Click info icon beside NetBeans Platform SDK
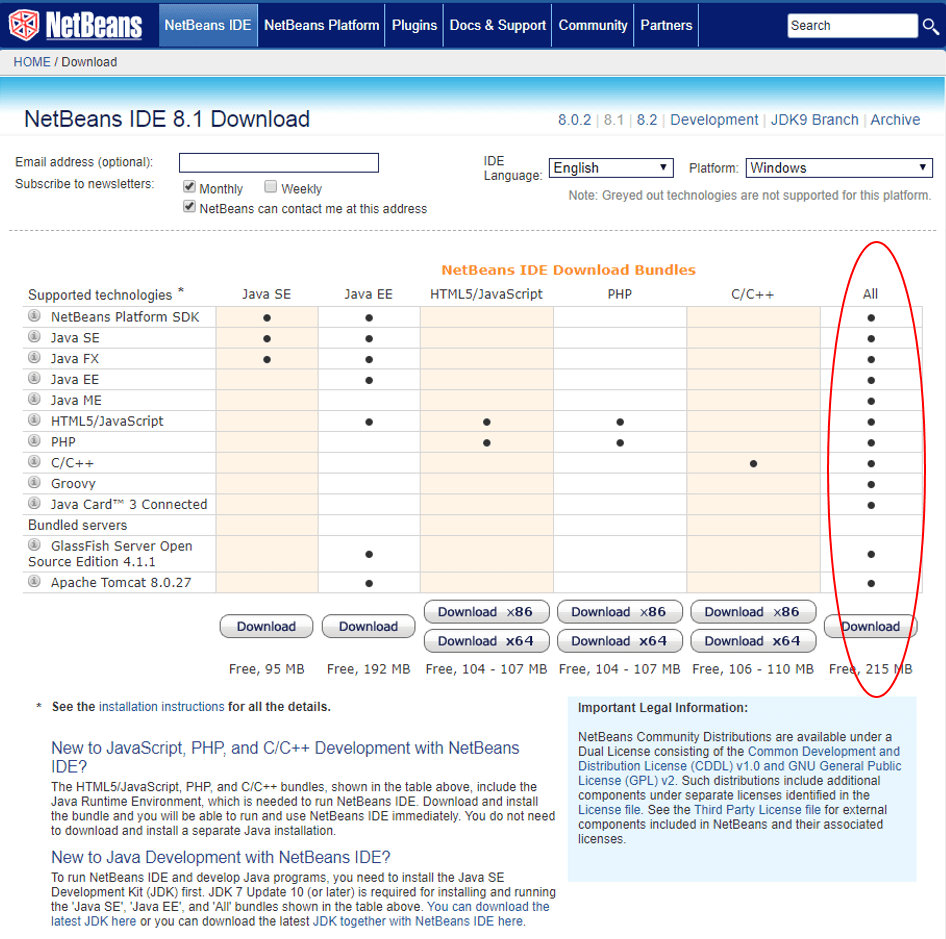 click(x=35, y=316)
